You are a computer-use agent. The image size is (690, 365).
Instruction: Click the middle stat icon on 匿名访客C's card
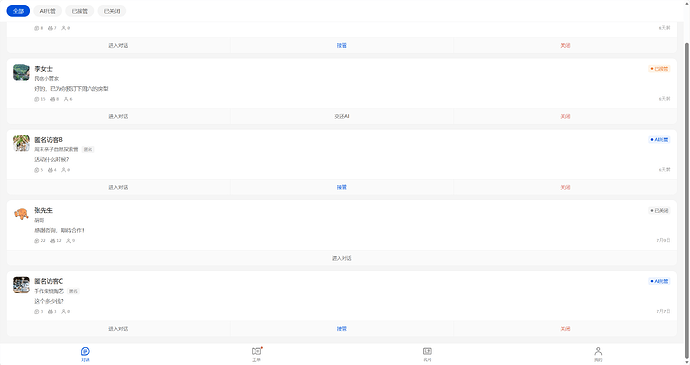50,312
